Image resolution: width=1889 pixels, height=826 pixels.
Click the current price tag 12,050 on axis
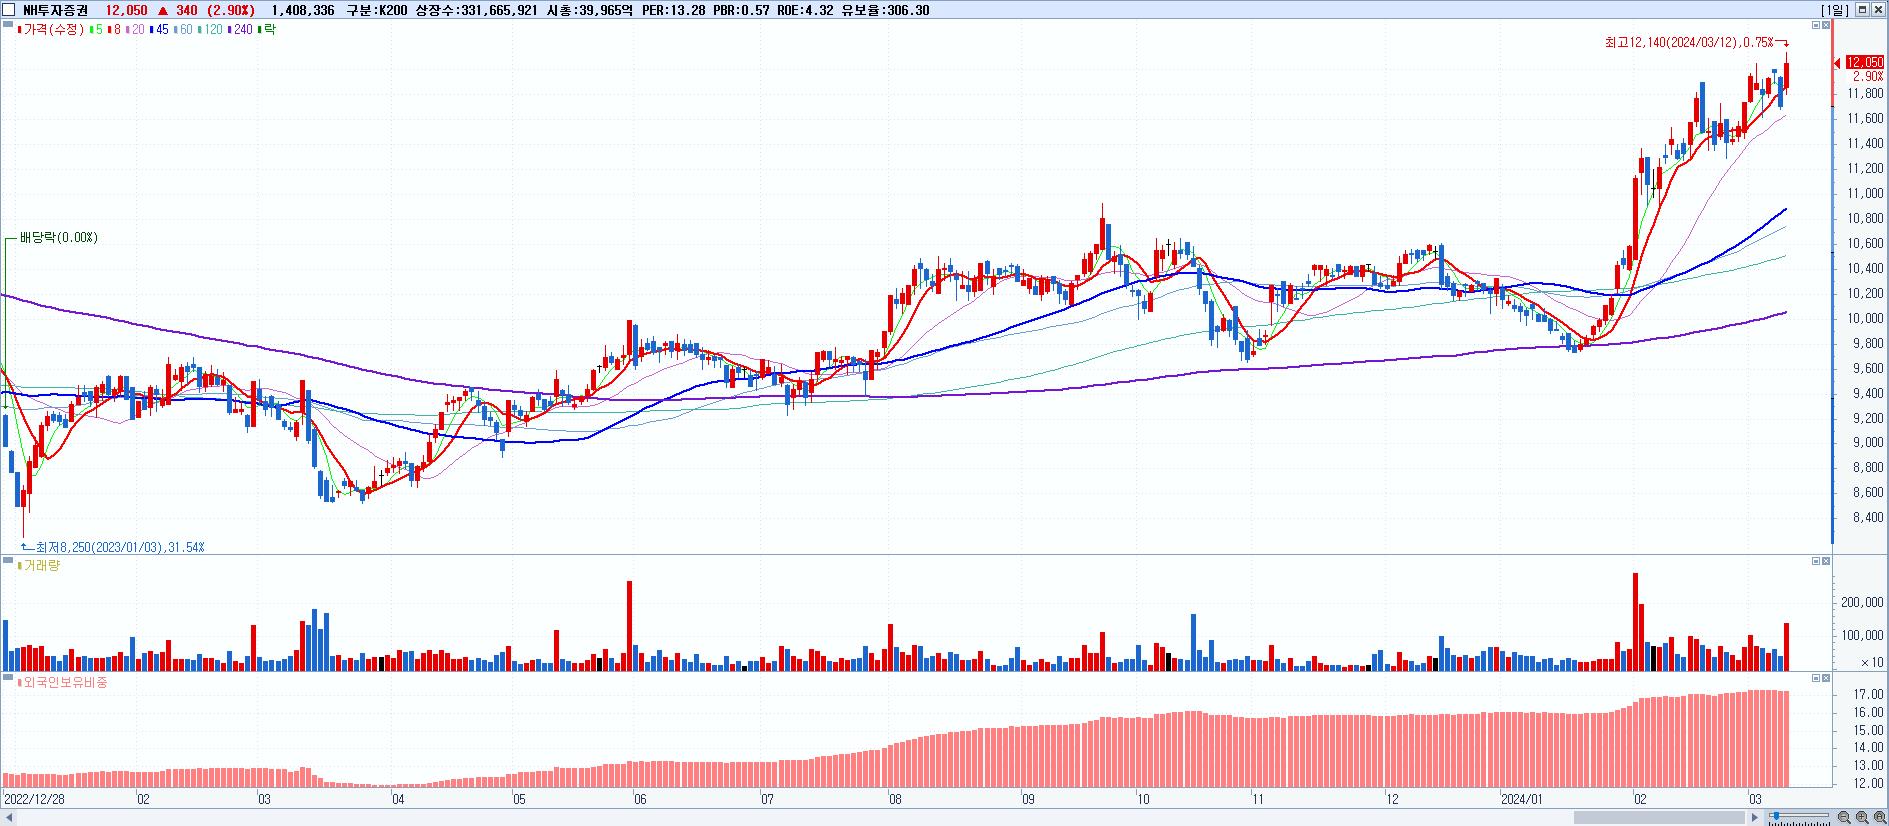pyautogui.click(x=1865, y=63)
